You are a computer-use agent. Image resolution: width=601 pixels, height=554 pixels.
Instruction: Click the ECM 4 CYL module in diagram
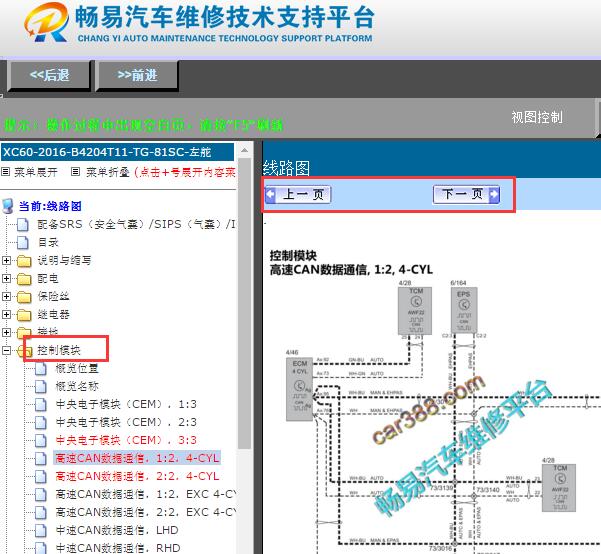pos(299,389)
